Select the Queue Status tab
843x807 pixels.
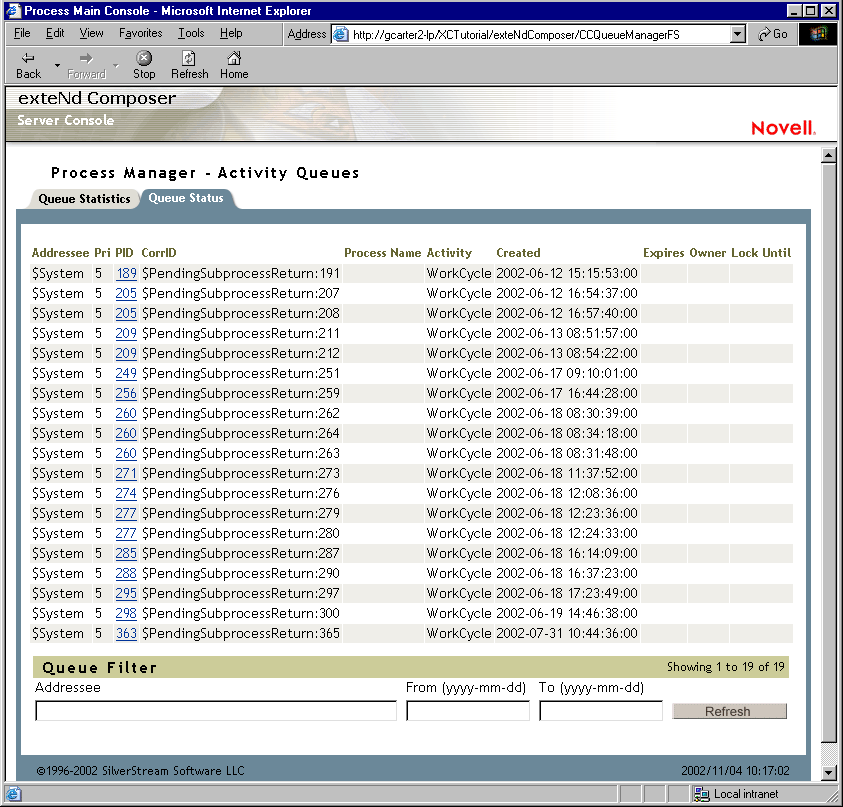tap(186, 198)
